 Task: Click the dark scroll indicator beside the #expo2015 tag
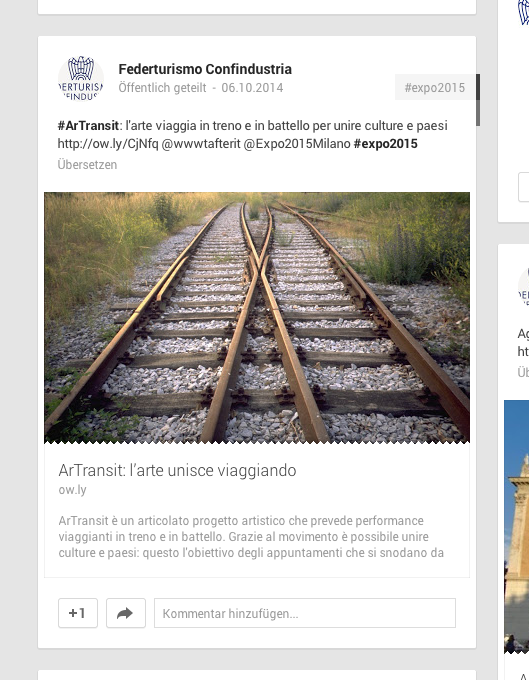[x=478, y=100]
